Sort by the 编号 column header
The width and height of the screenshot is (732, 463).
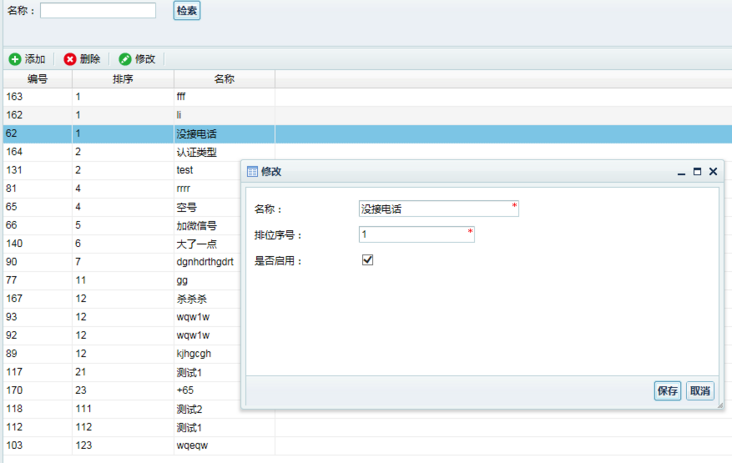pos(37,79)
